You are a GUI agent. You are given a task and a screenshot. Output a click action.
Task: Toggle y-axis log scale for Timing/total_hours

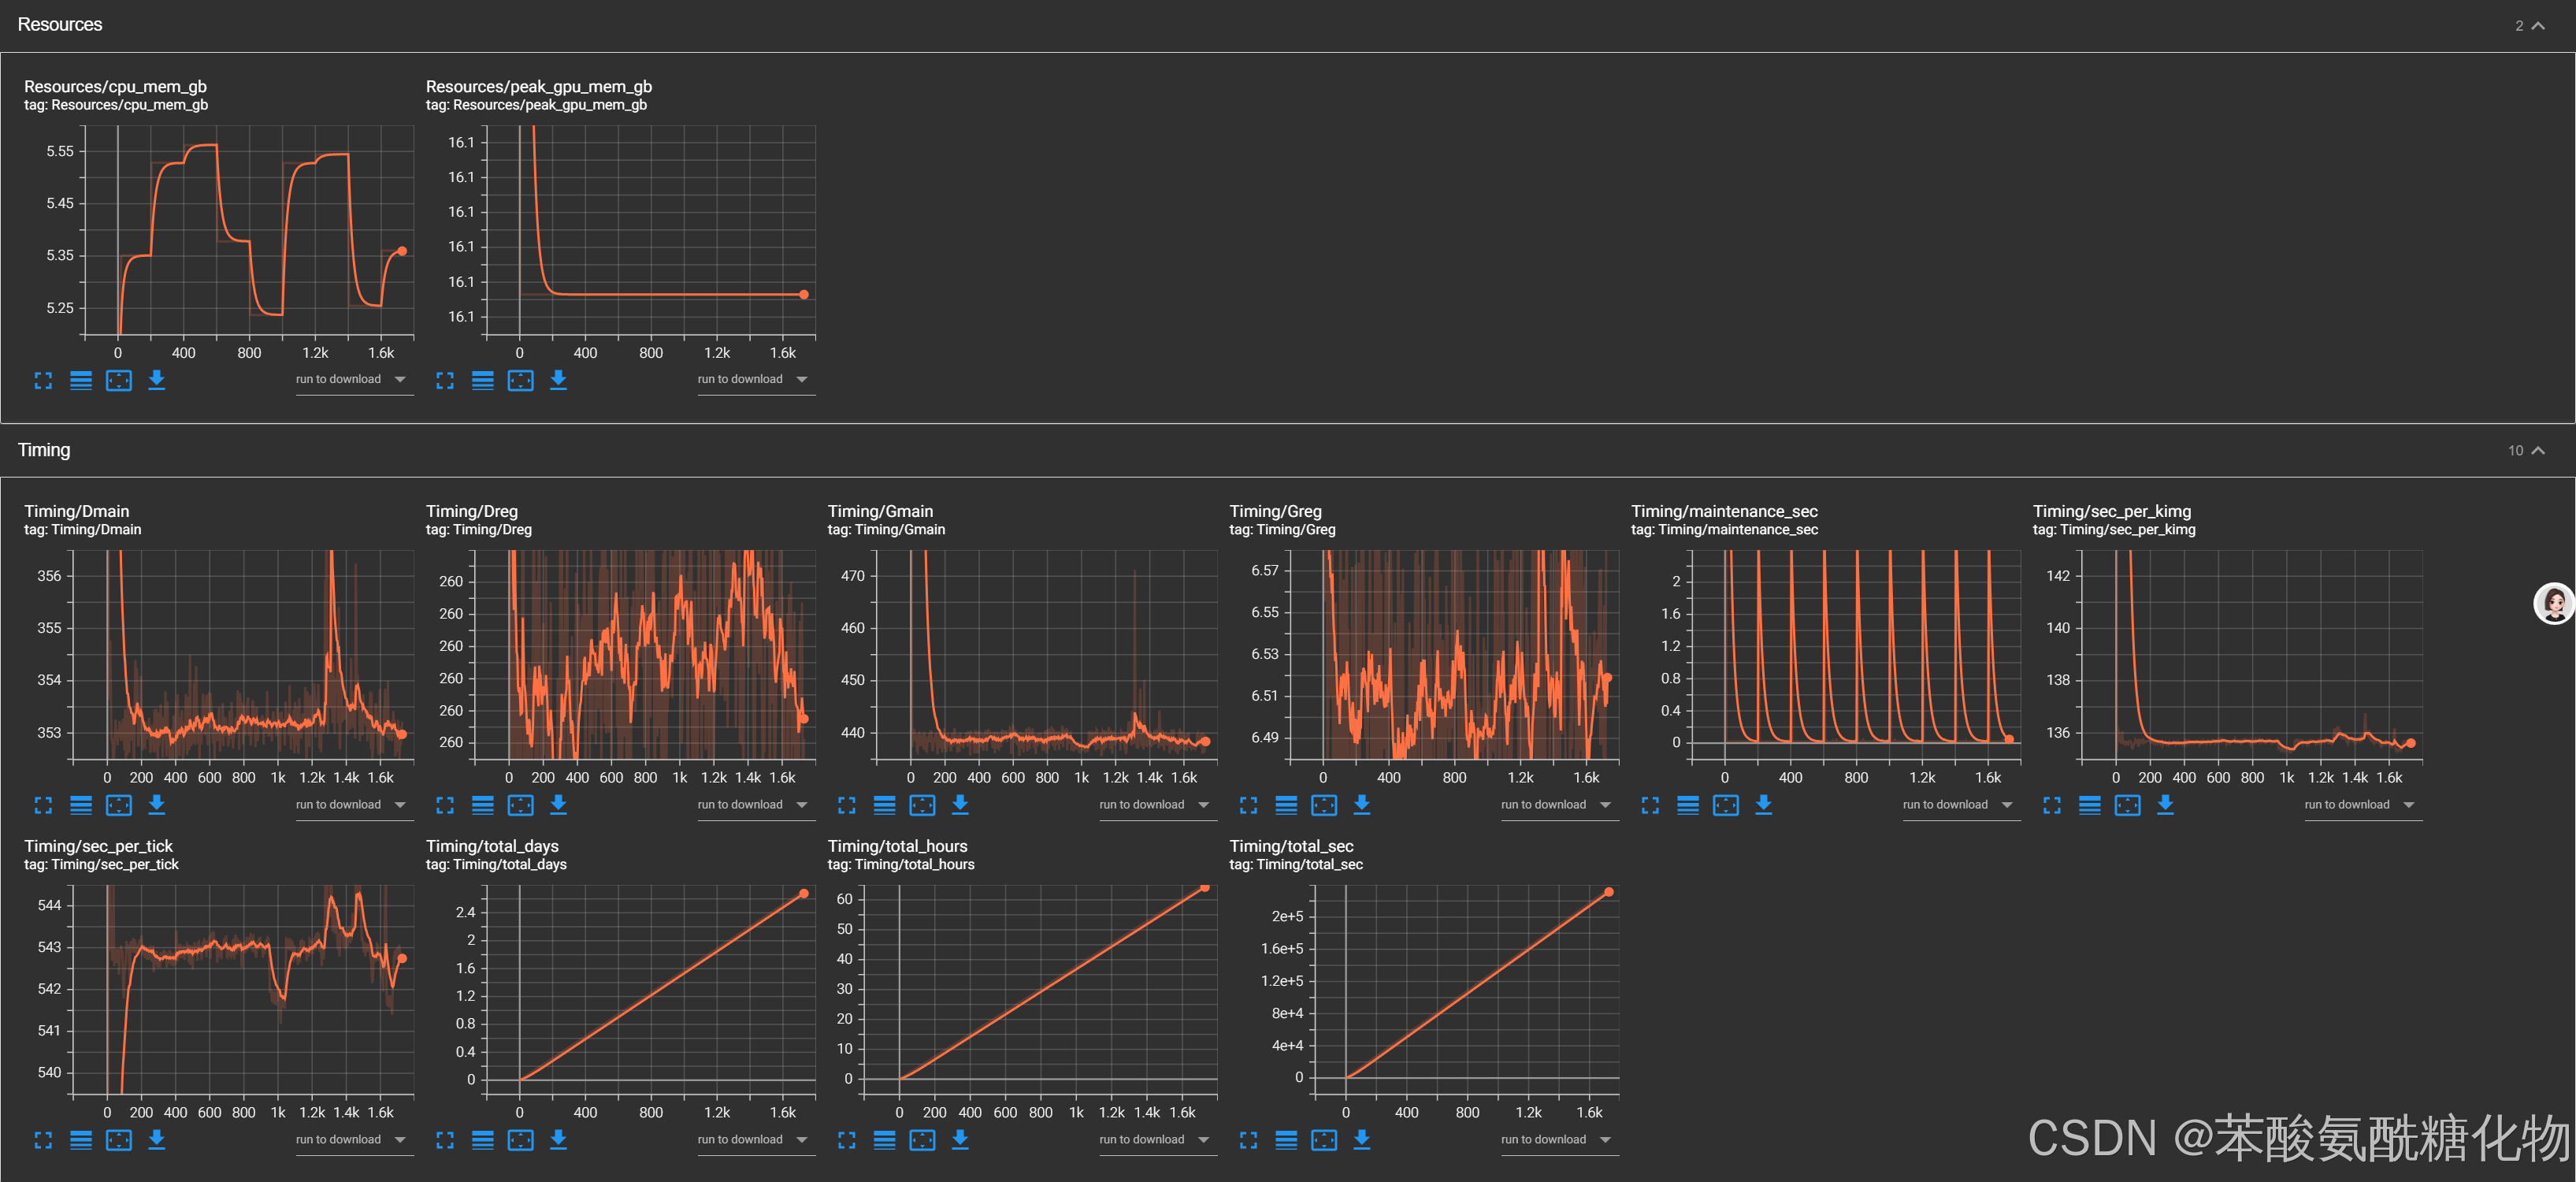tap(884, 1140)
